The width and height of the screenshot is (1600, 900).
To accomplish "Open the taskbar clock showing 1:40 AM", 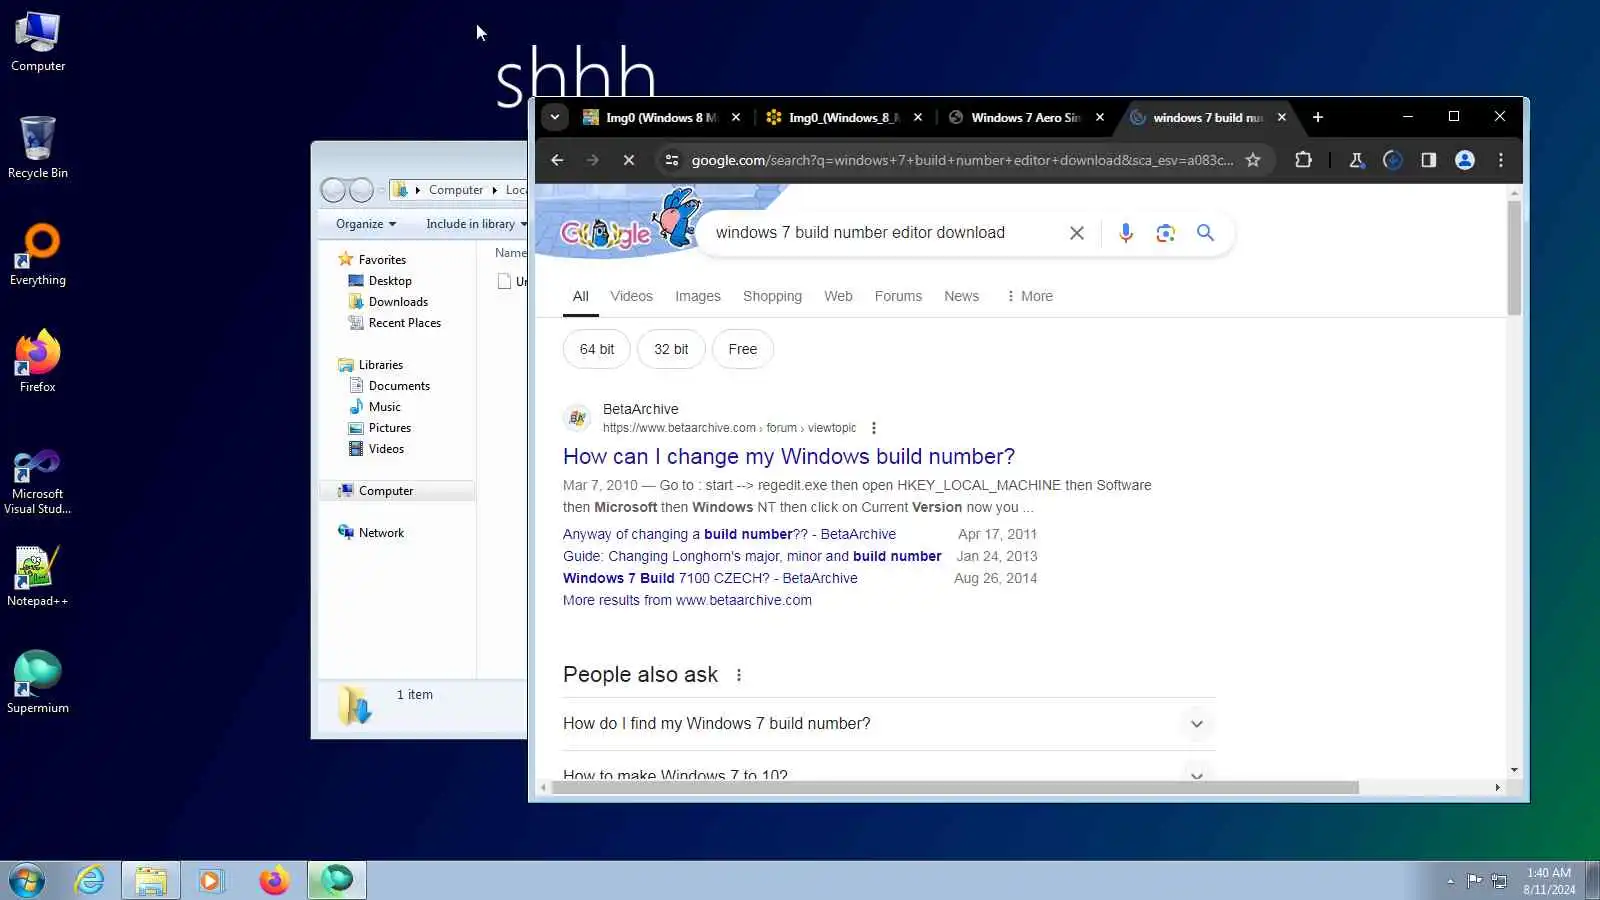I will [x=1549, y=881].
